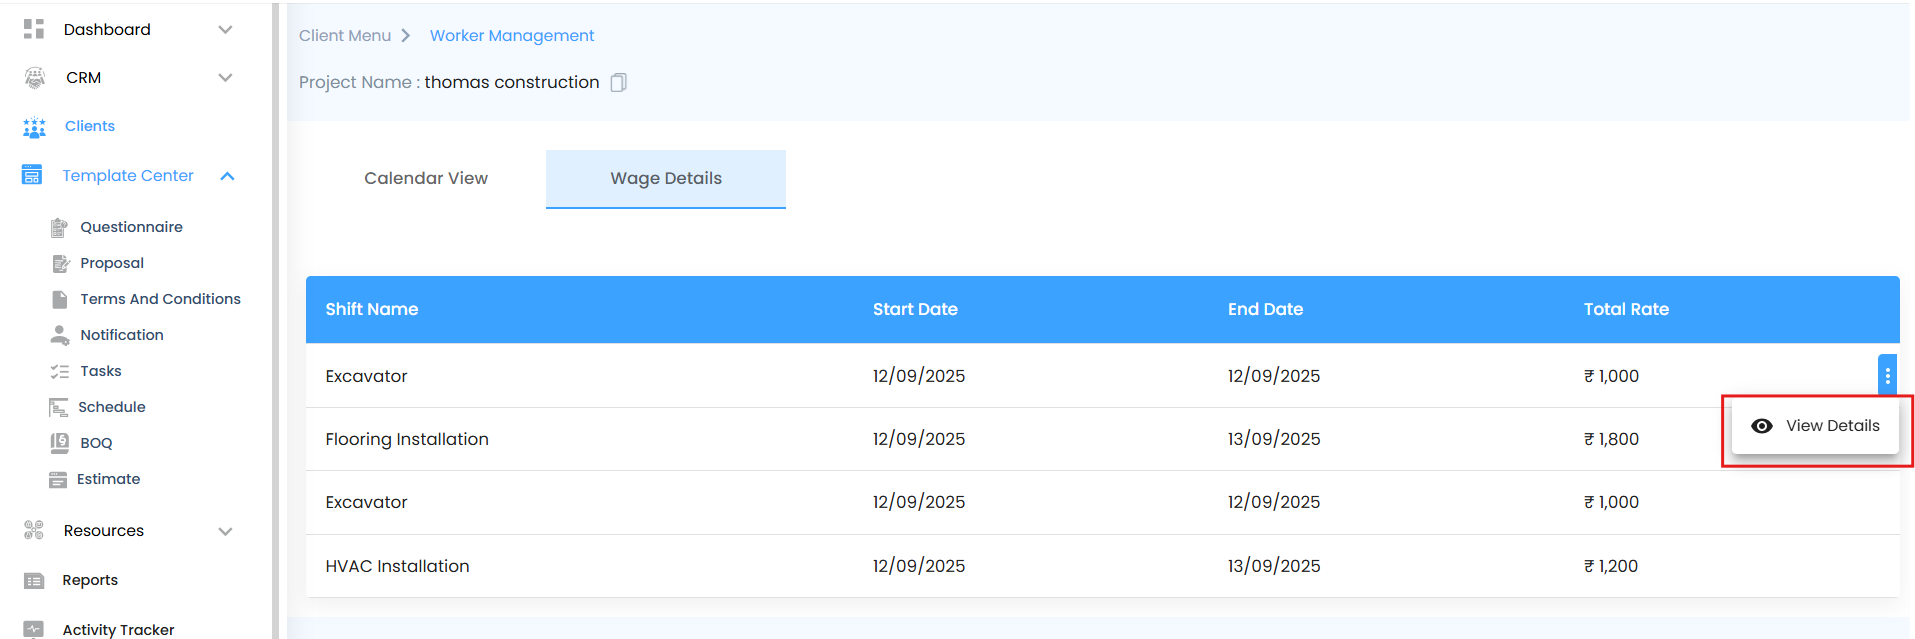
Task: Select the Wage Details tab
Action: click(666, 178)
